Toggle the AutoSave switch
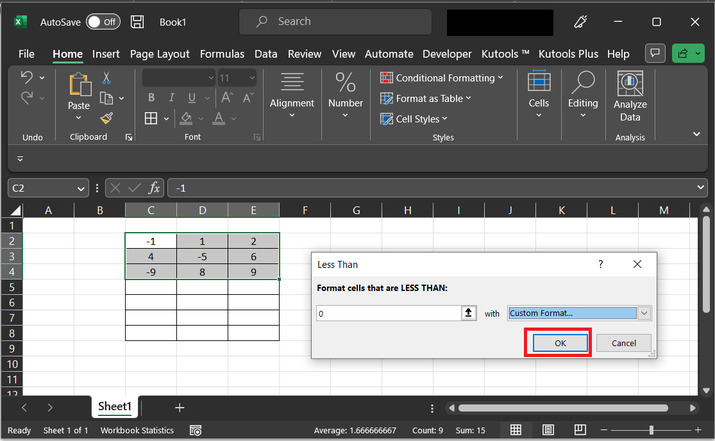 click(102, 21)
